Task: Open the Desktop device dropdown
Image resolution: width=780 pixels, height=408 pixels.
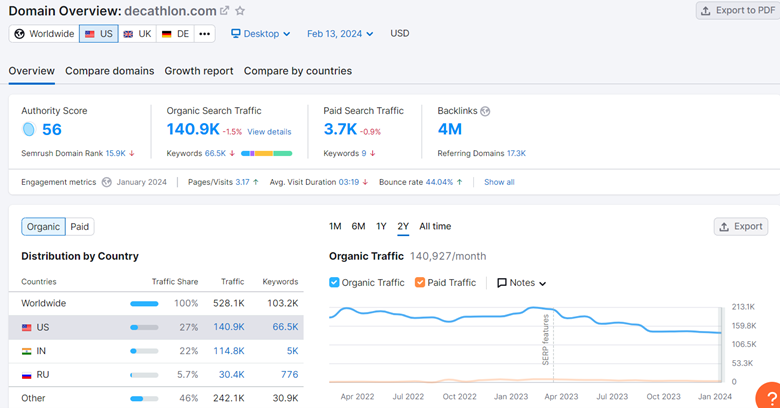Action: click(261, 34)
